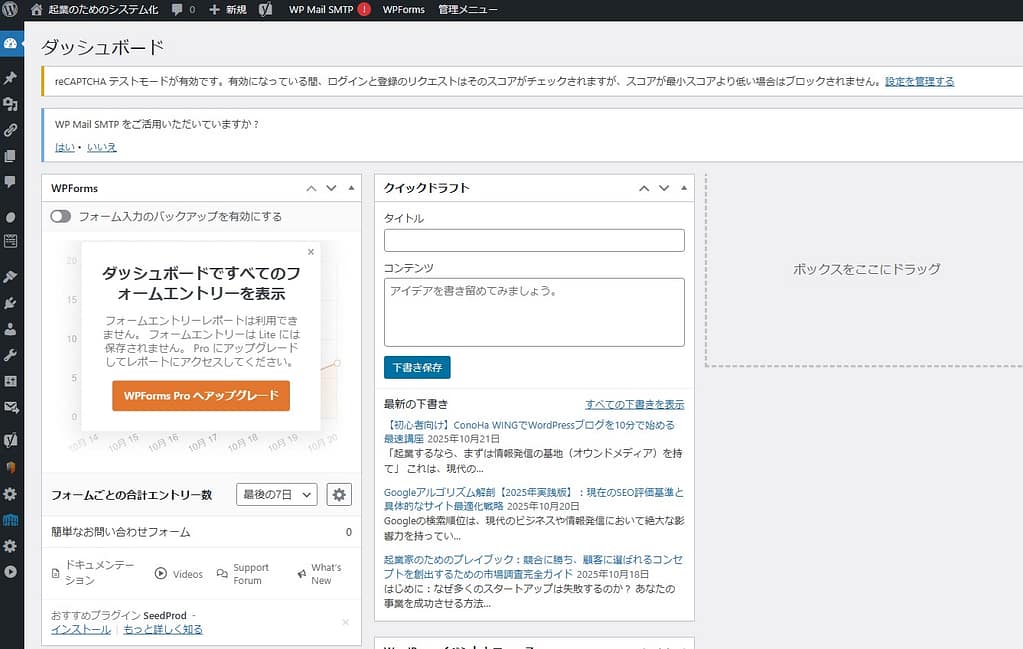Open the Yoast SEO icon in admin bar
The height and width of the screenshot is (649, 1023).
(265, 9)
